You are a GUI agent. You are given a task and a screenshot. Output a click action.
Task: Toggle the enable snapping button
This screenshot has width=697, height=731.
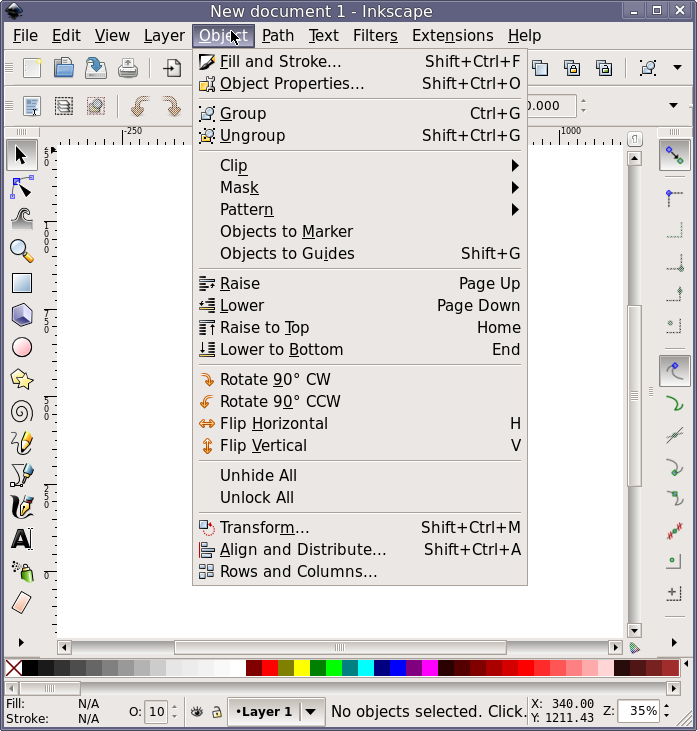[675, 155]
